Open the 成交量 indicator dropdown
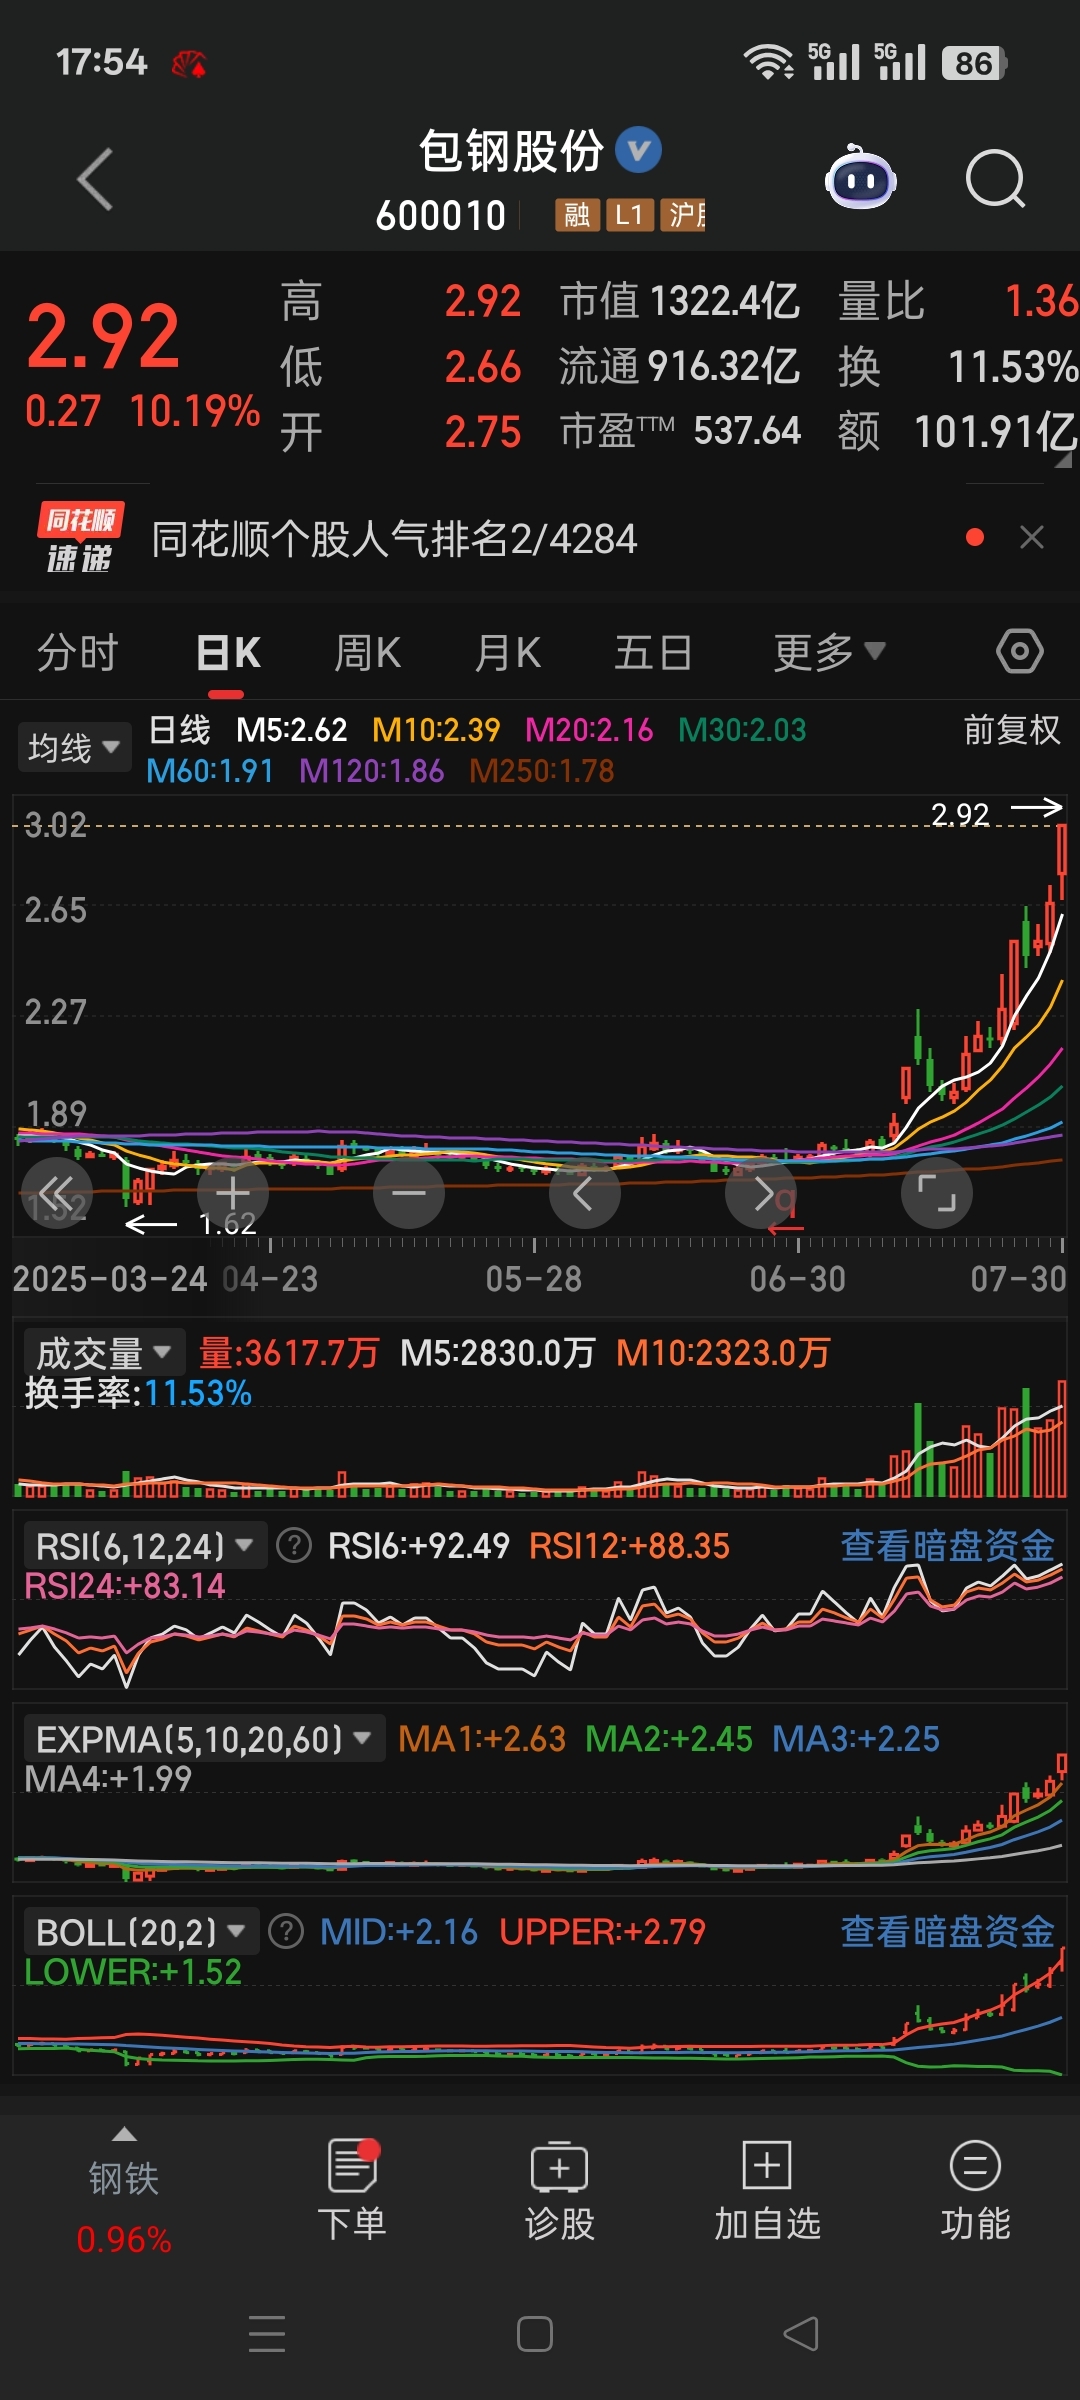The image size is (1080, 2400). (x=104, y=1353)
